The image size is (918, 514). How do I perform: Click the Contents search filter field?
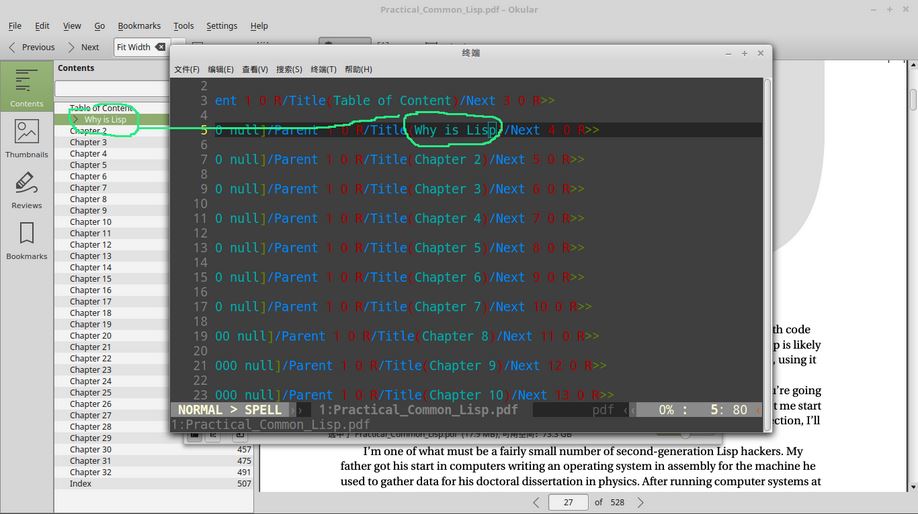coord(112,88)
